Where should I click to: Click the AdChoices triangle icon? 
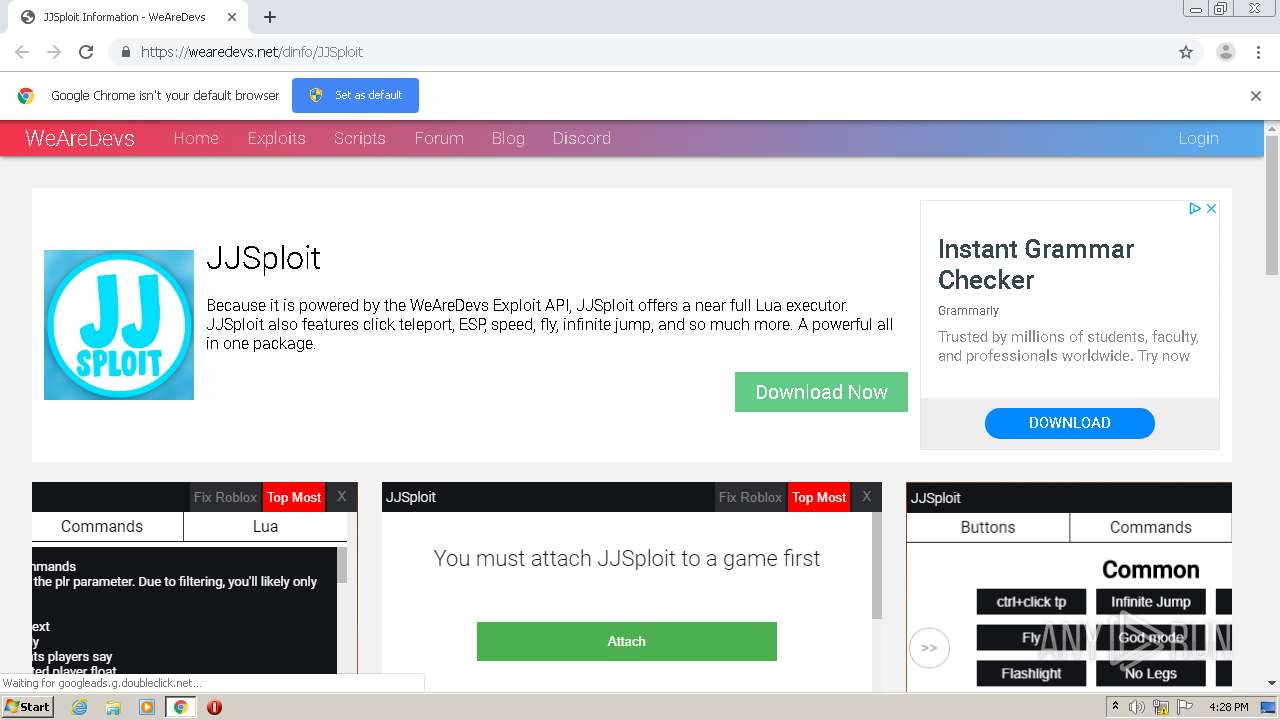(1194, 208)
